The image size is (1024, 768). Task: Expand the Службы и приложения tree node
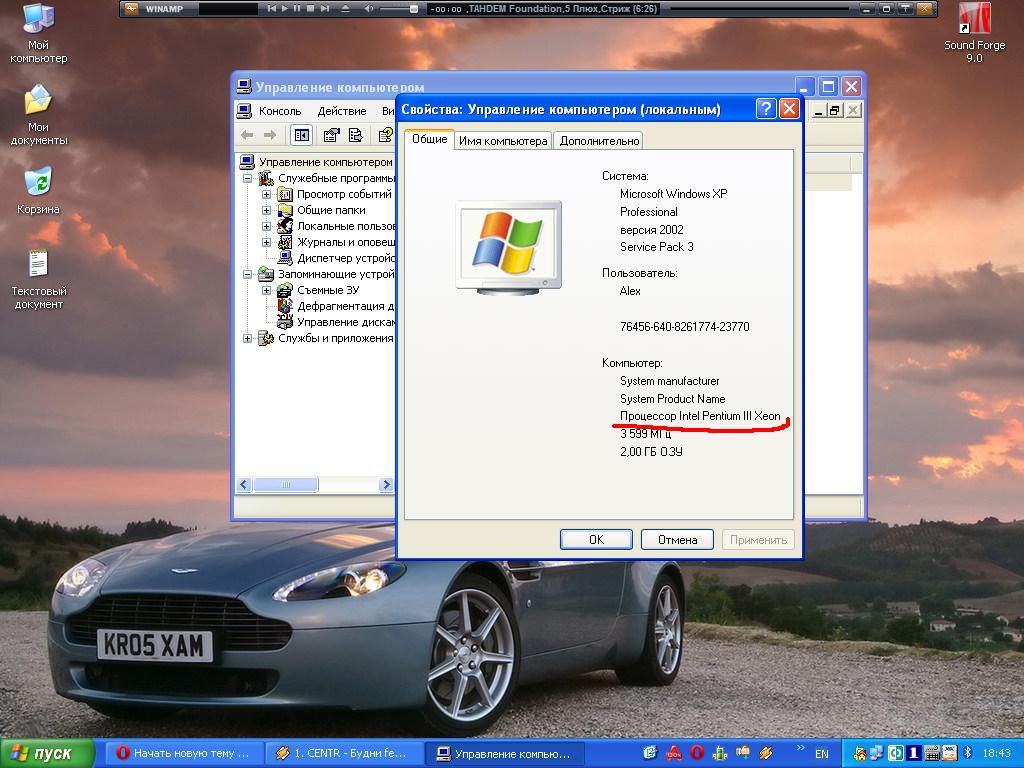pos(248,338)
